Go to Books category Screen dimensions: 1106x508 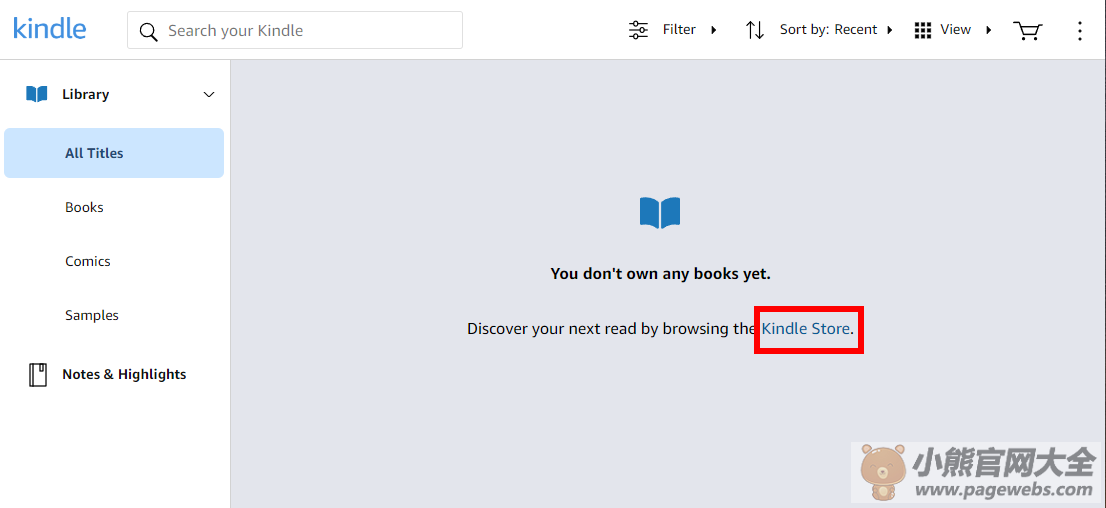click(x=85, y=207)
